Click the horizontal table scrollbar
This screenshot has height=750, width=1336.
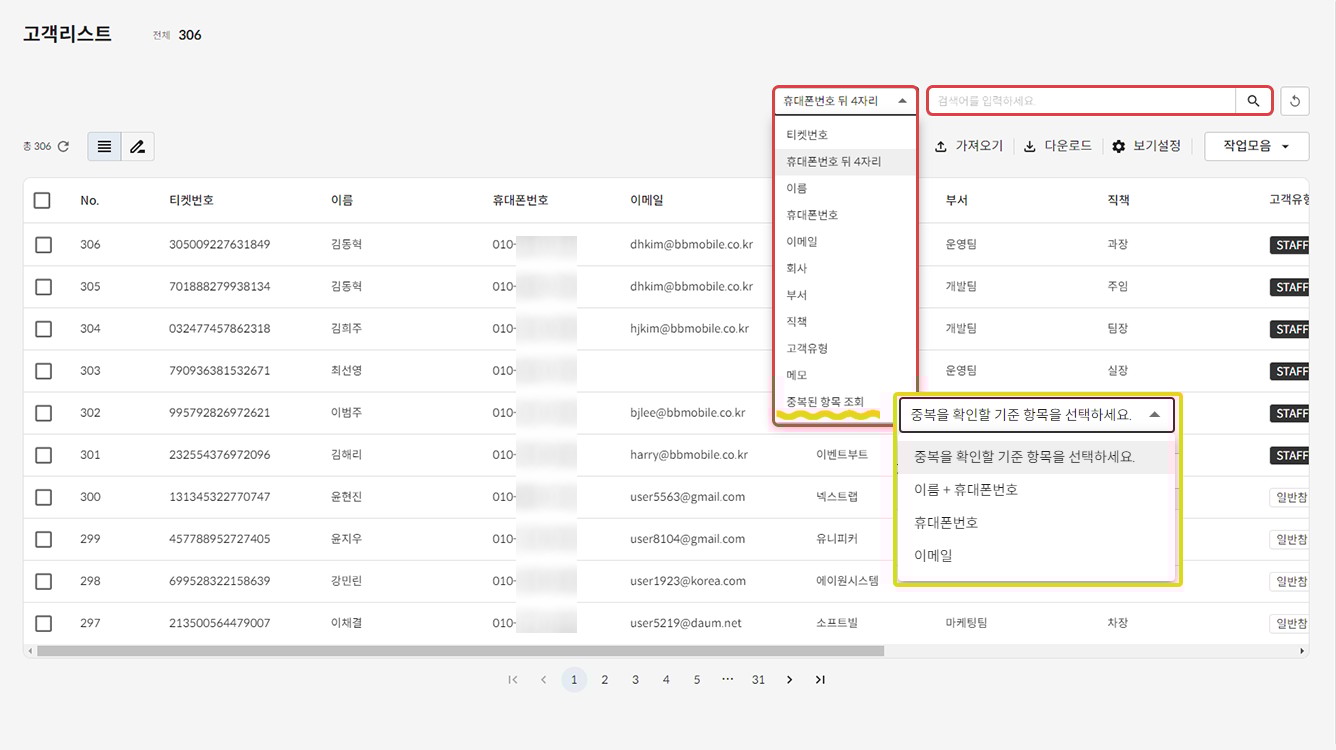click(x=460, y=651)
